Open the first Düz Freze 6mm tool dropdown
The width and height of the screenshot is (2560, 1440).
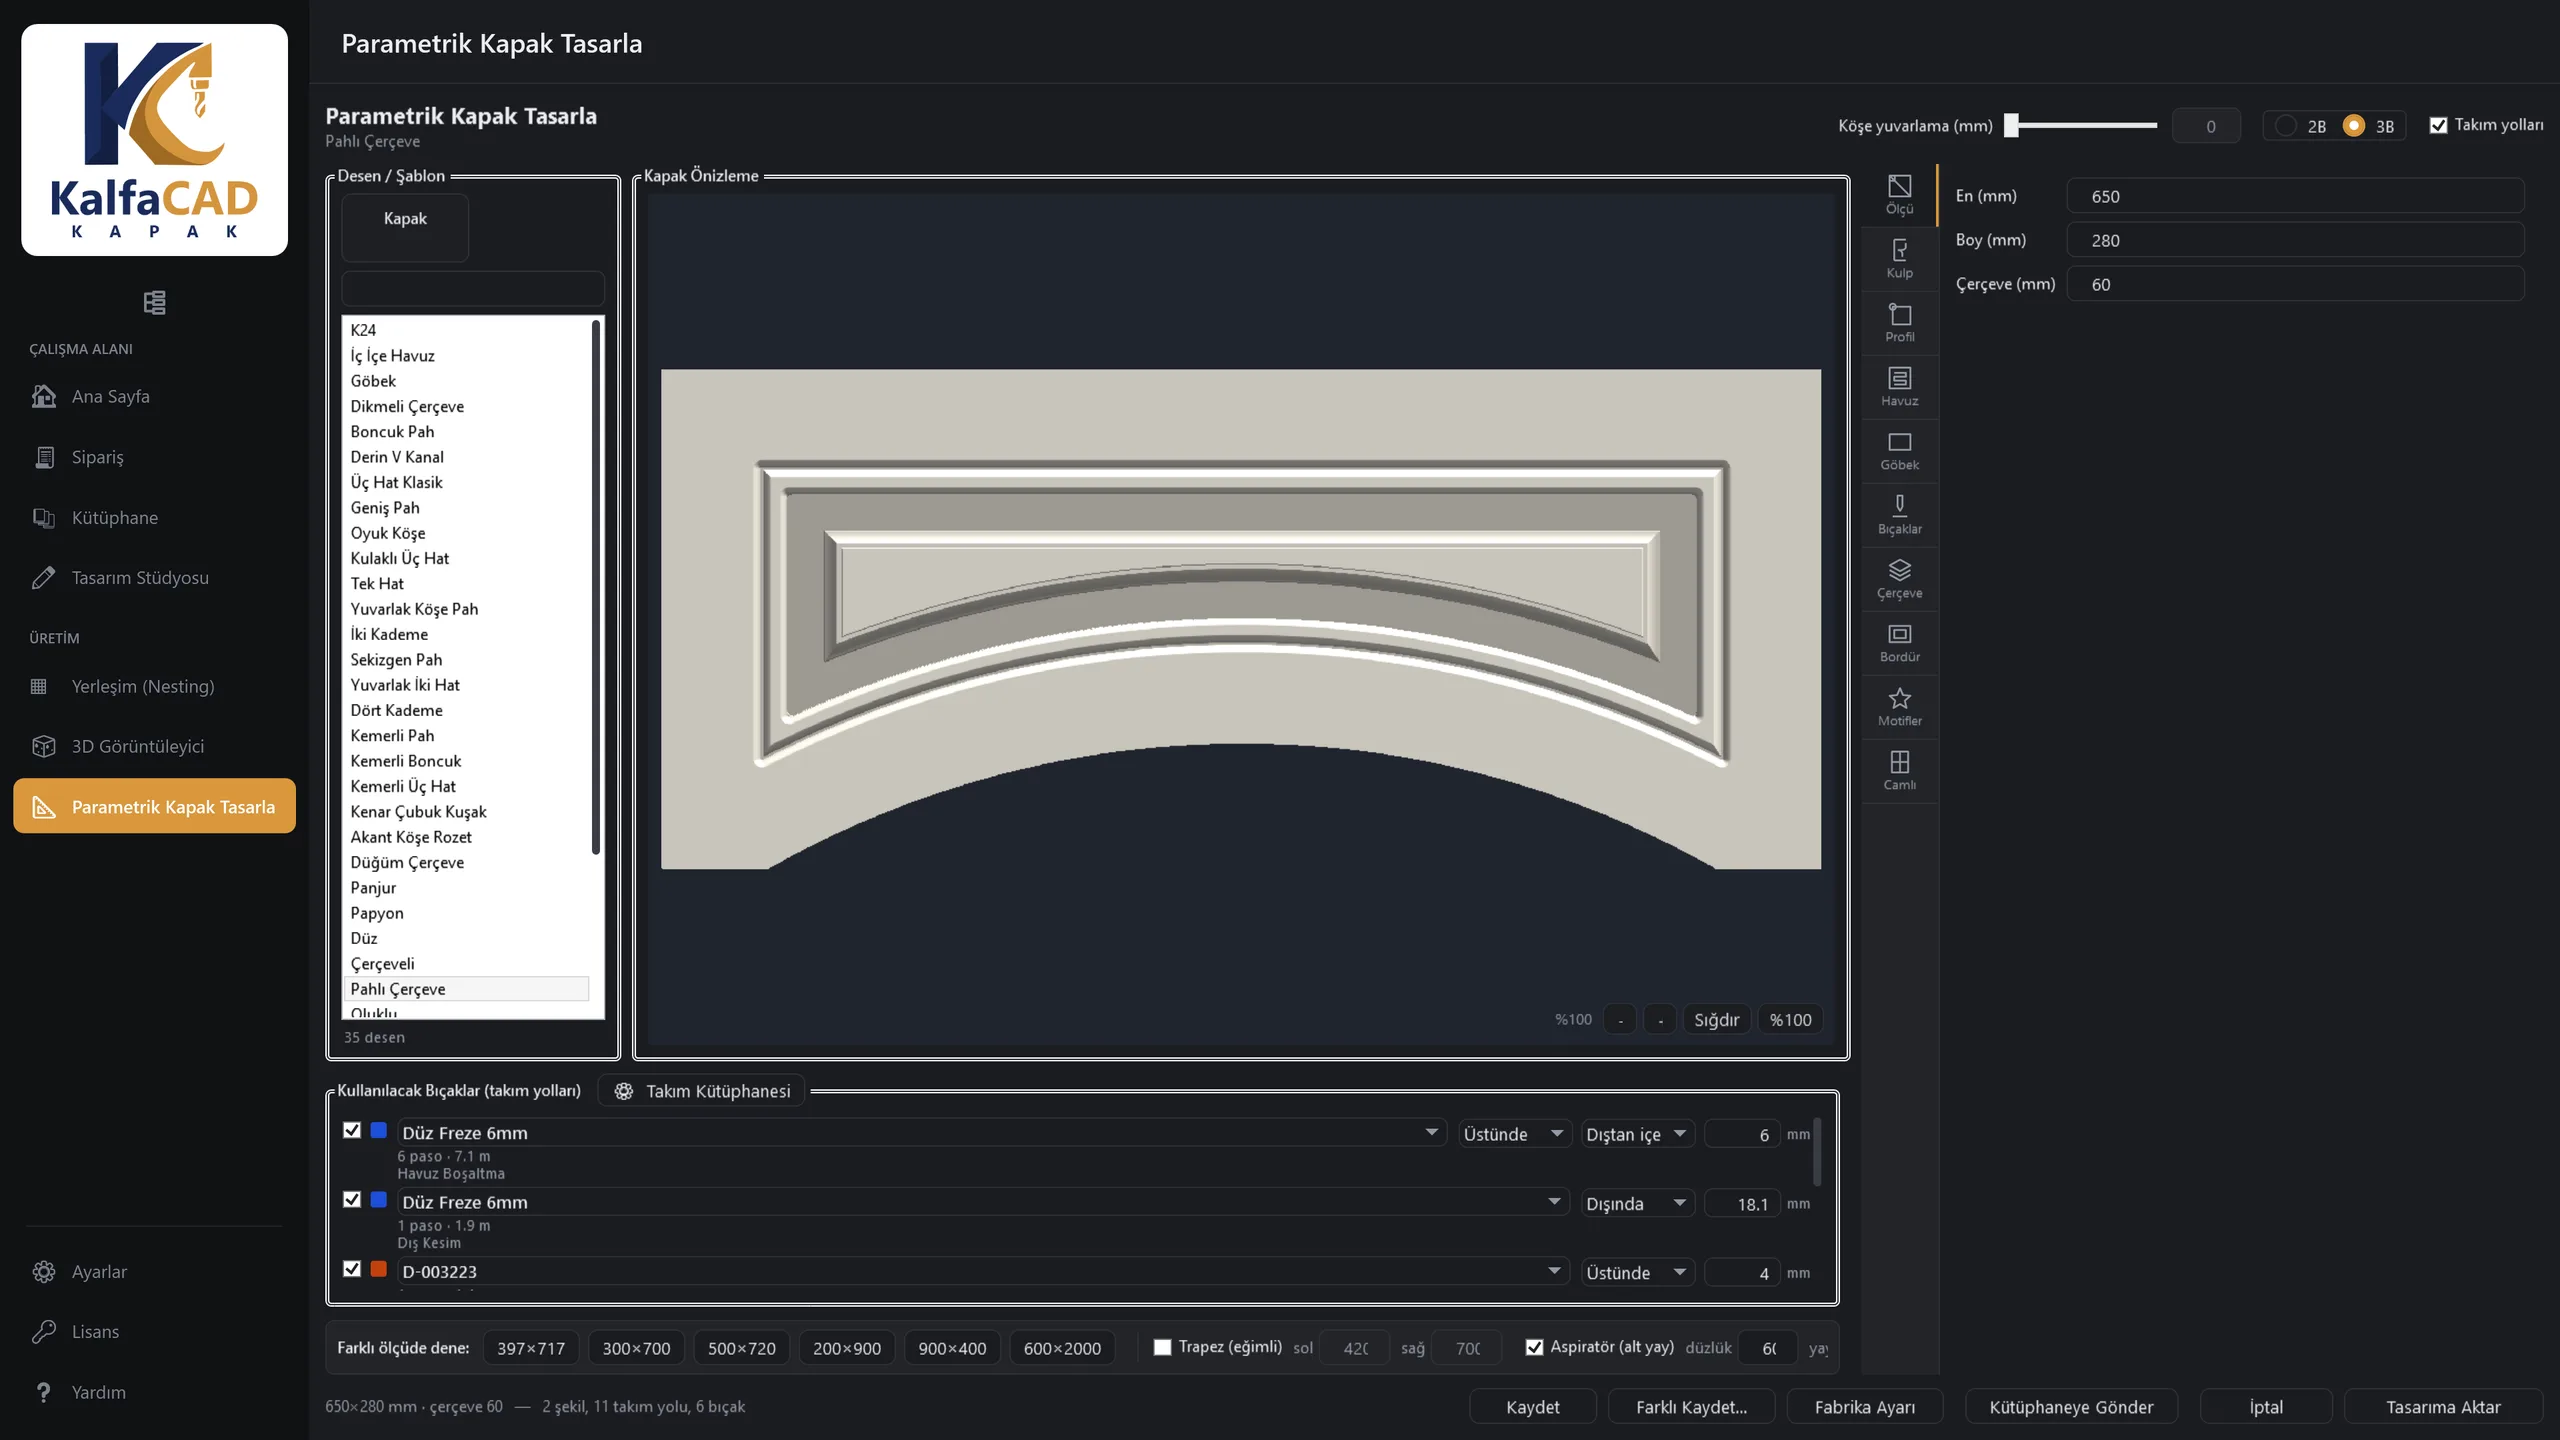[x=922, y=1132]
